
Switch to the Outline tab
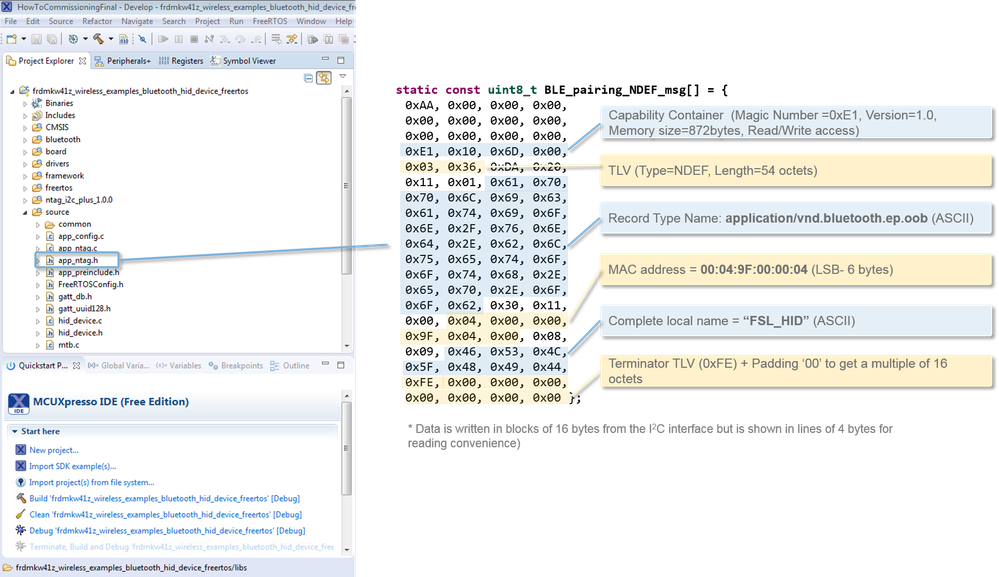pos(290,366)
